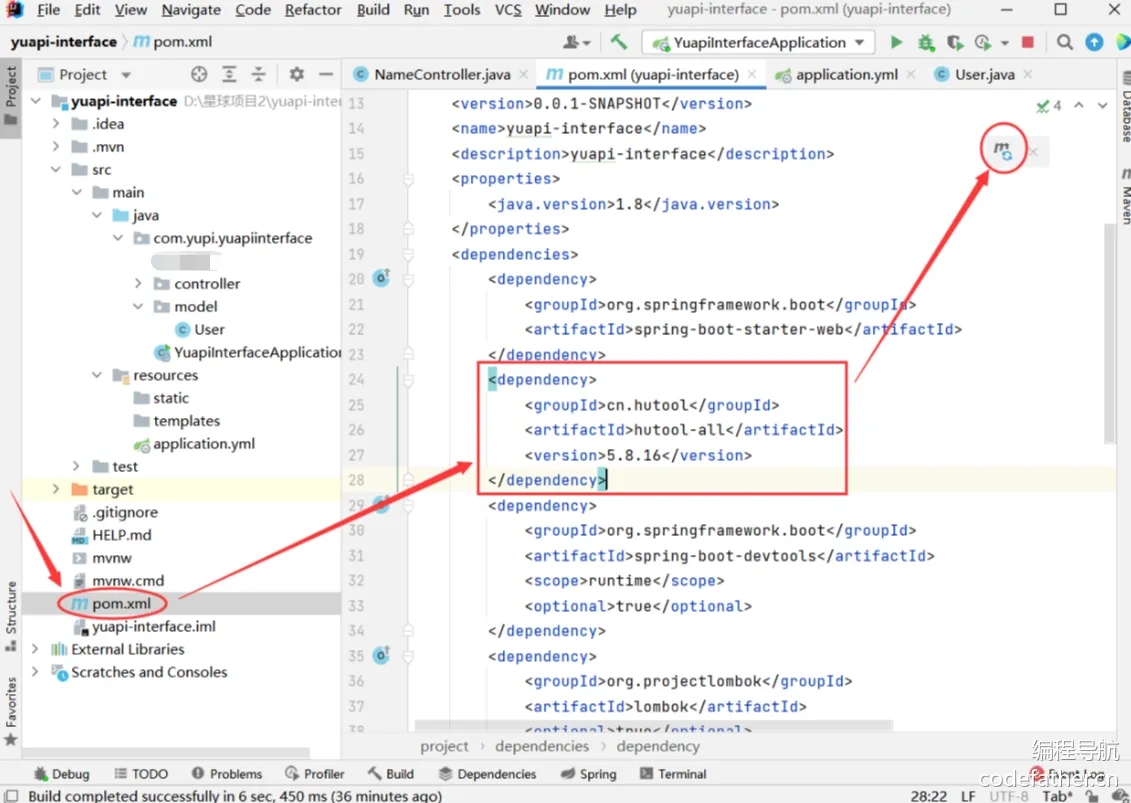Screen dimensions: 1131x803
Task: Click cursor position 28:22 in status bar
Action: pyautogui.click(x=928, y=796)
